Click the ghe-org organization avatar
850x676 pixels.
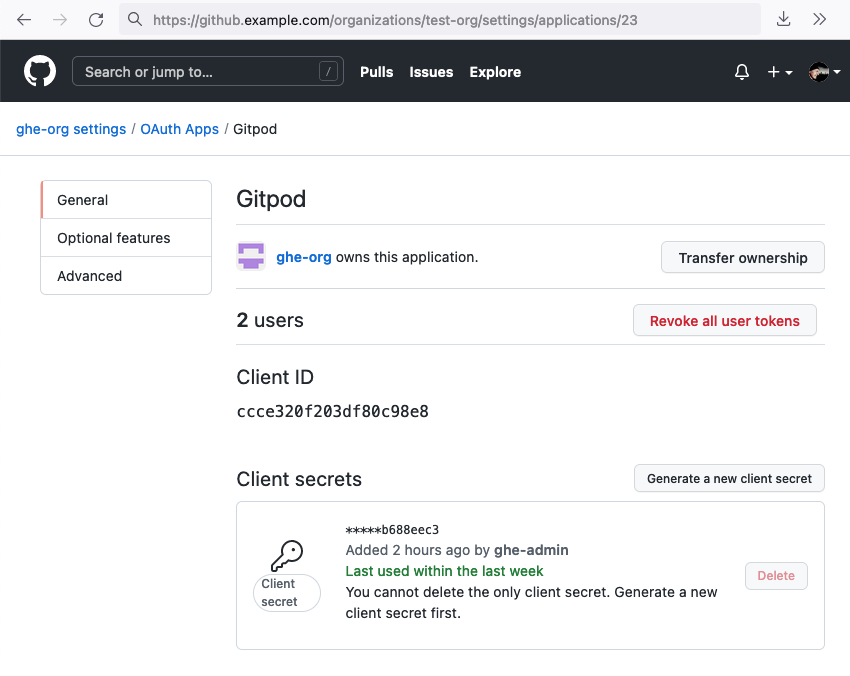click(250, 257)
